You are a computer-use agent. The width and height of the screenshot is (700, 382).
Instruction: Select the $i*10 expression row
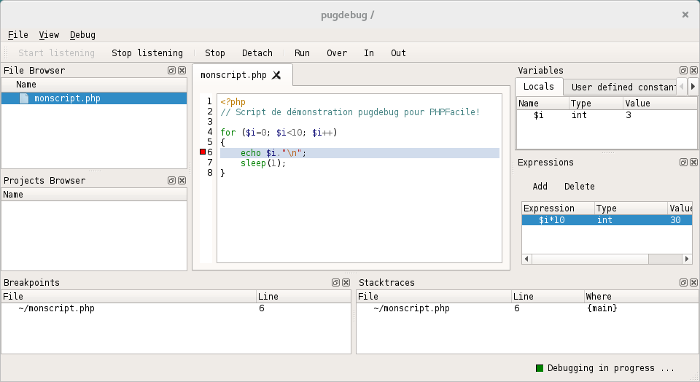coord(607,220)
